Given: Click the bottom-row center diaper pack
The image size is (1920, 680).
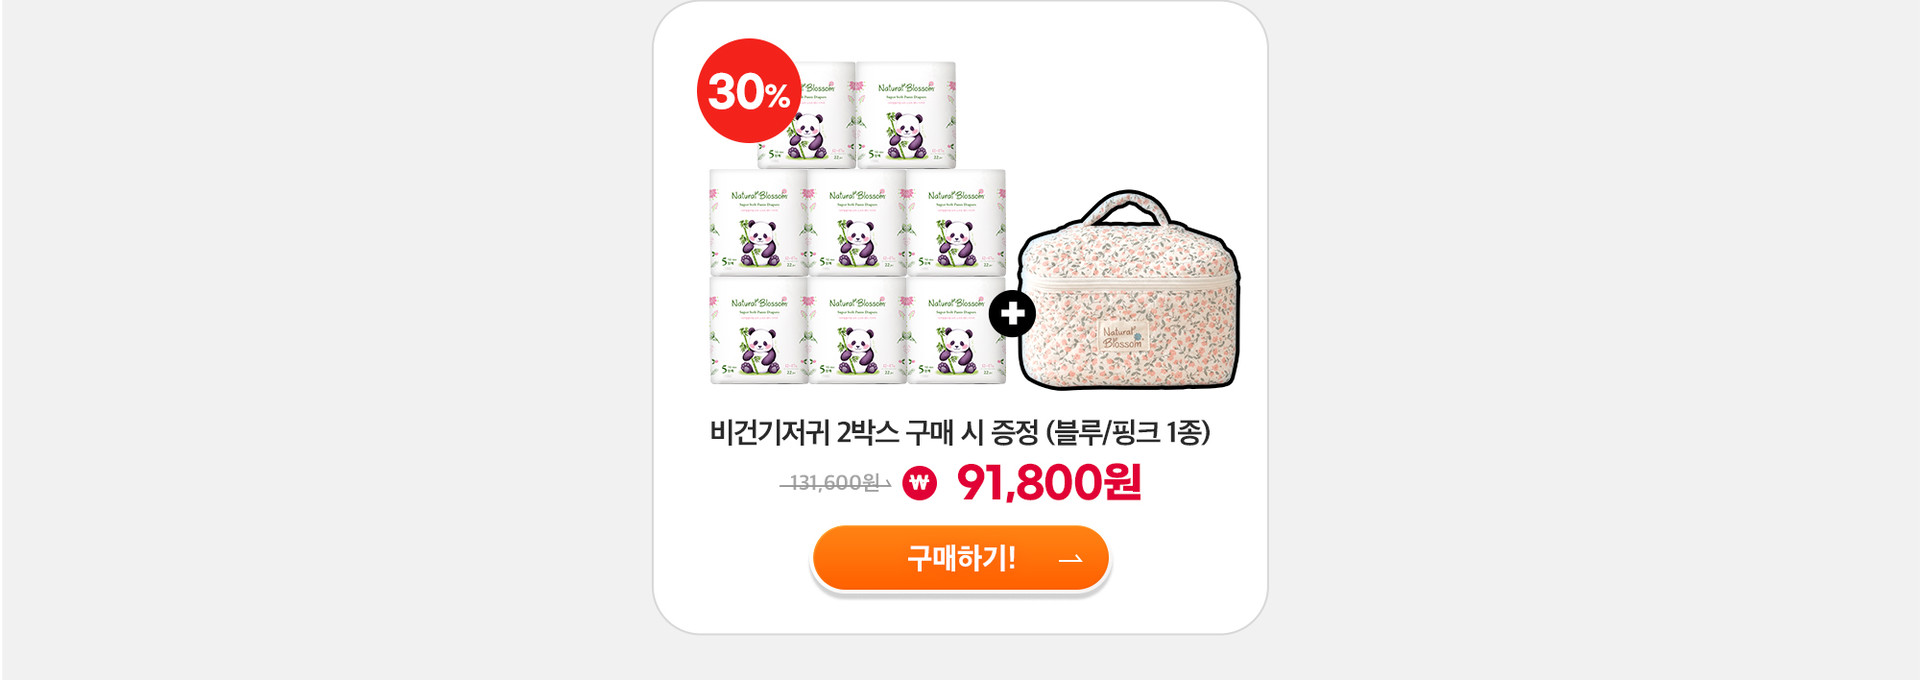Looking at the screenshot, I should click(857, 330).
